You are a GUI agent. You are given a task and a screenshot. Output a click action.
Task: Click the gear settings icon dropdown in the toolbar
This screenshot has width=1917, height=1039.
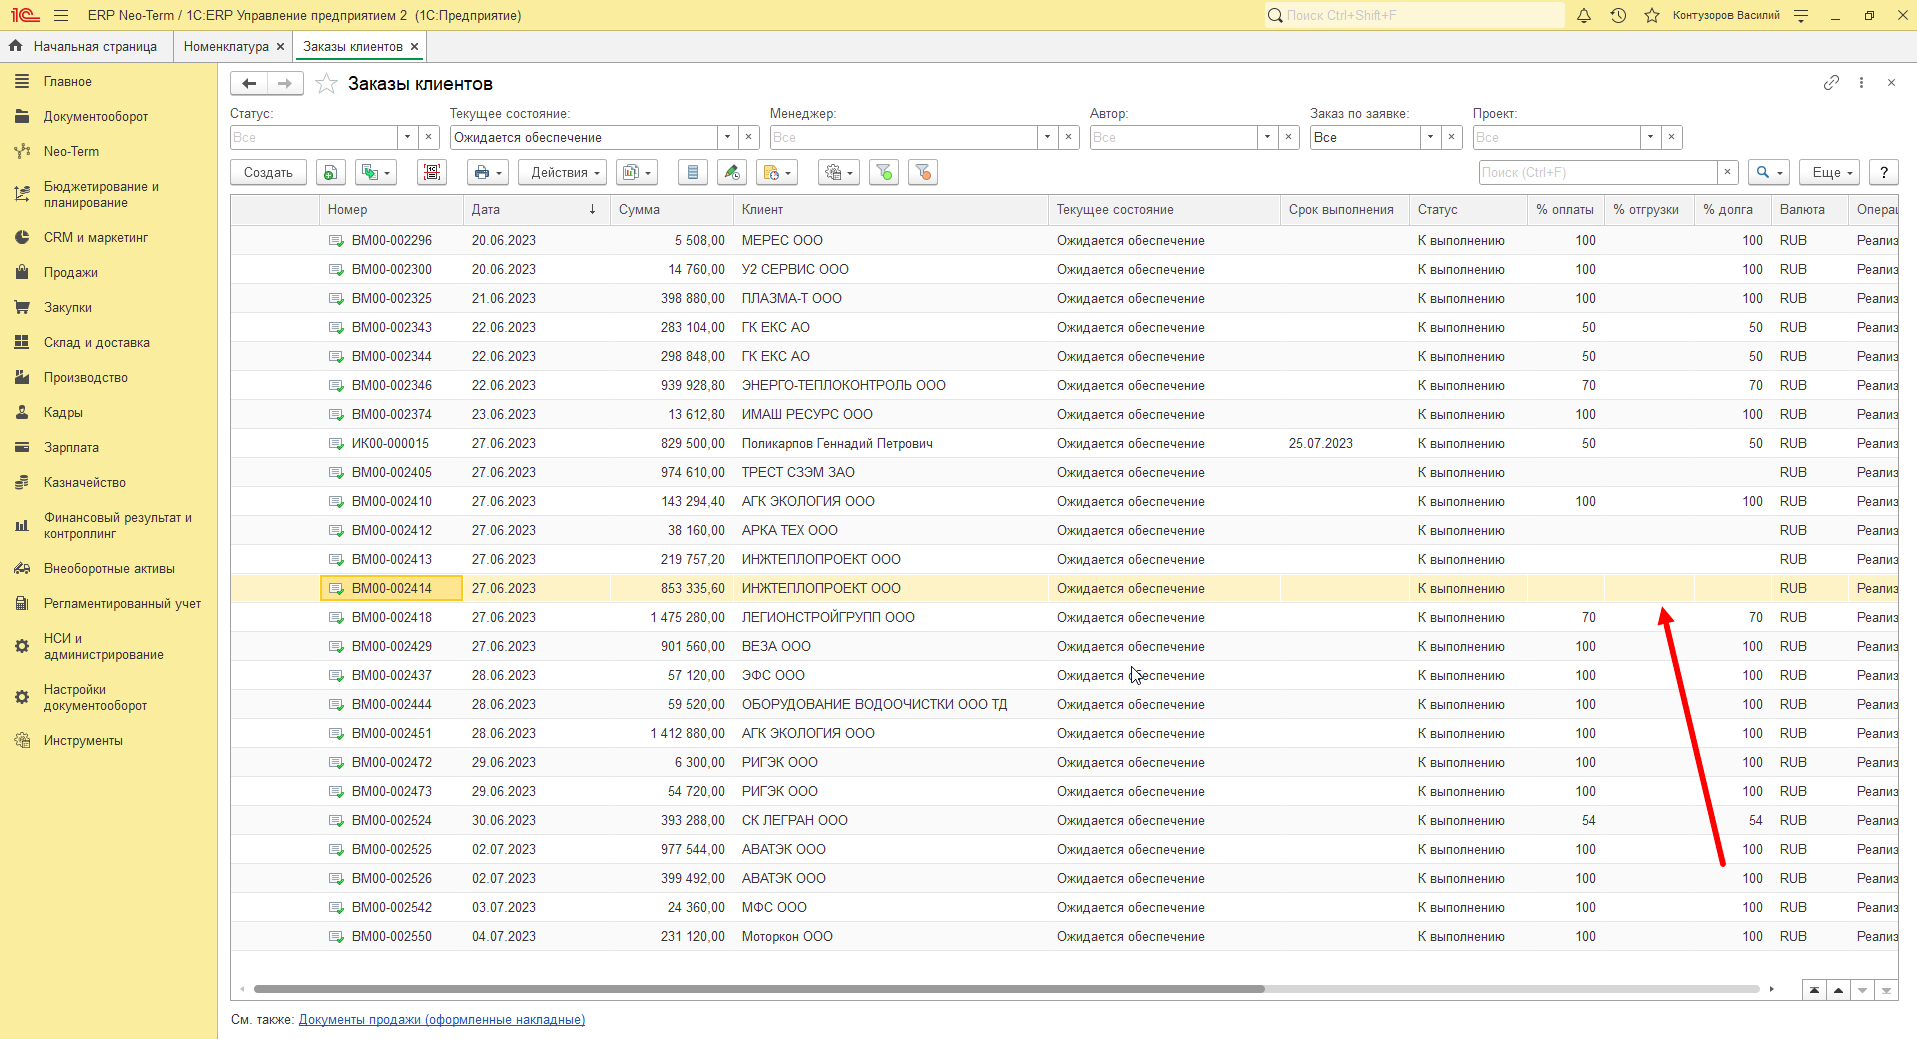[x=839, y=172]
